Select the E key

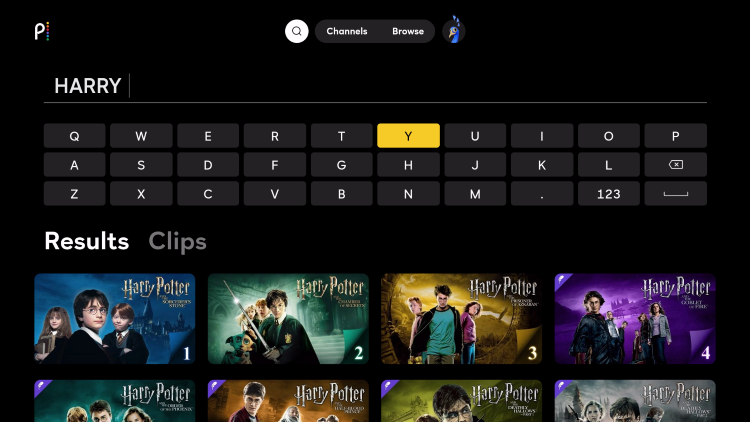[208, 136]
